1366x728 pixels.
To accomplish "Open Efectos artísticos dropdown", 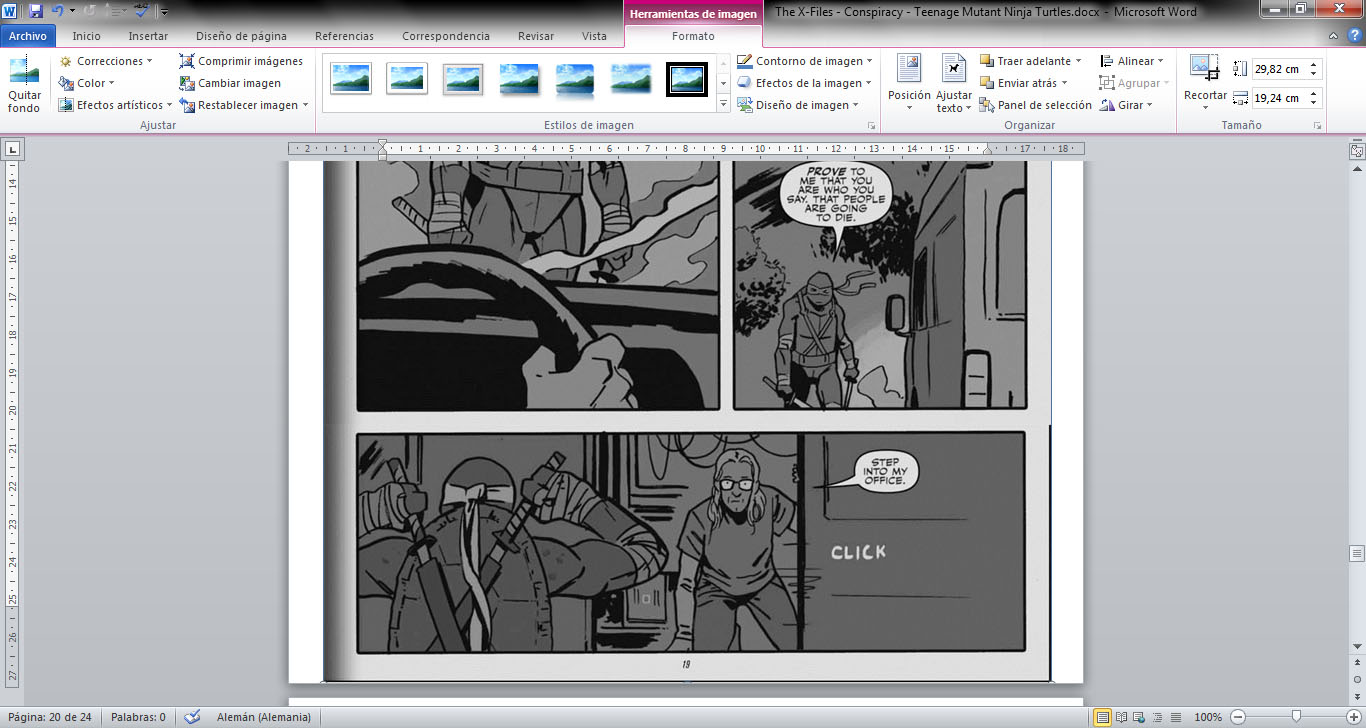I will pyautogui.click(x=115, y=105).
